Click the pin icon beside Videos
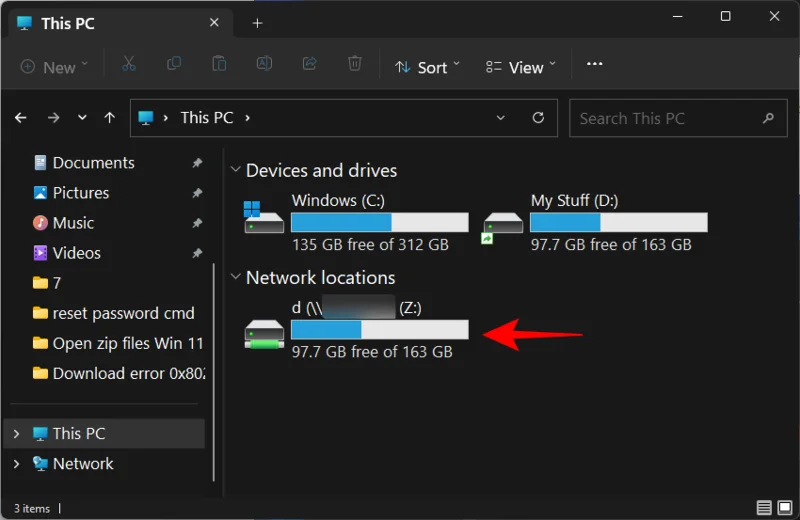800x520 pixels. 197,253
